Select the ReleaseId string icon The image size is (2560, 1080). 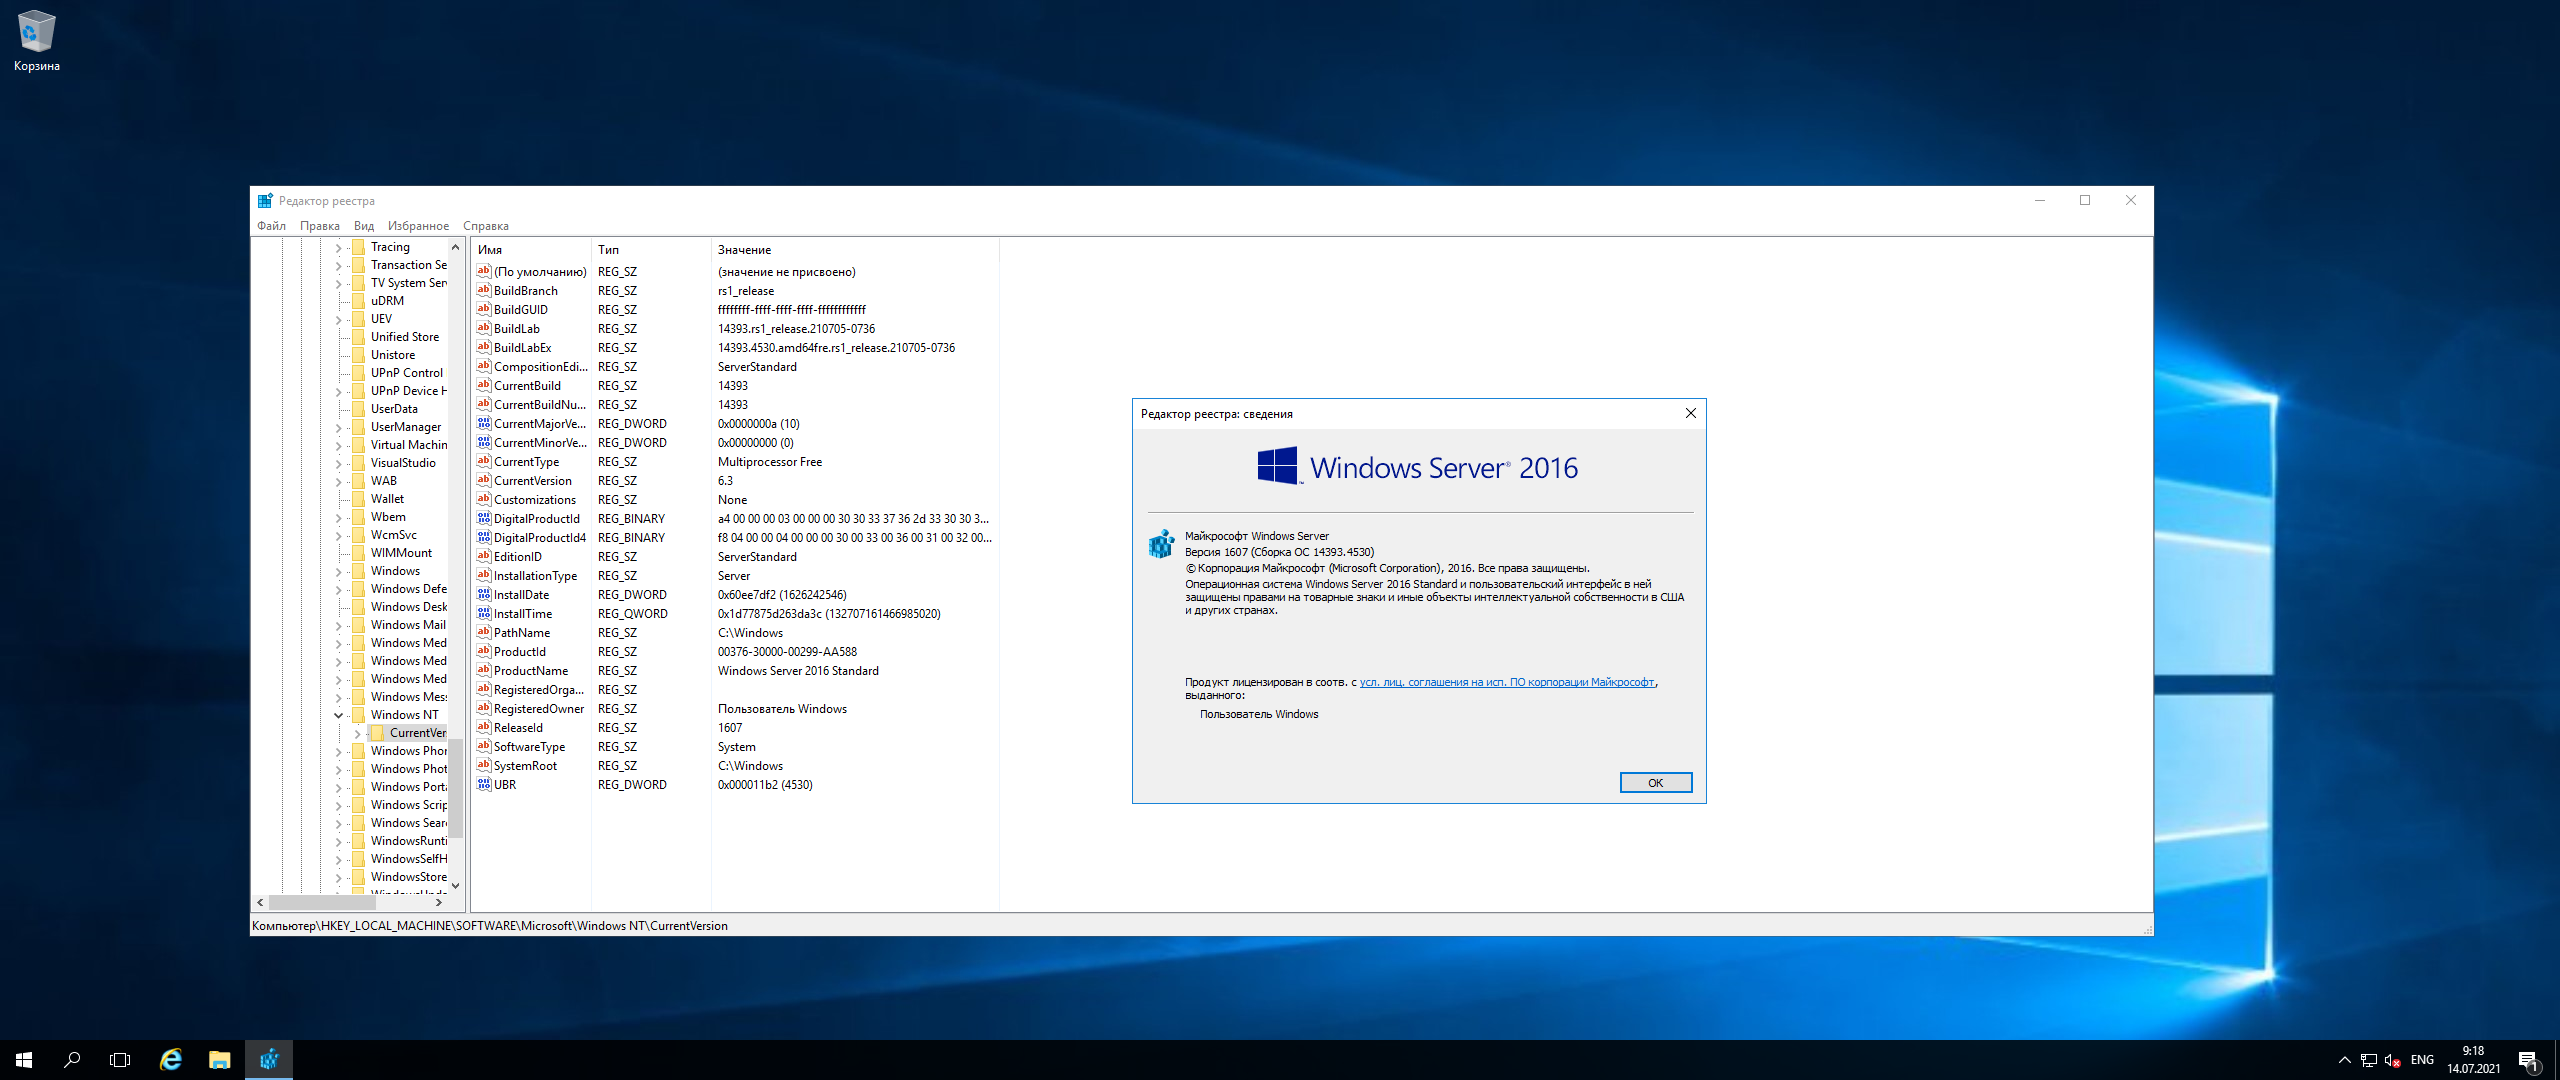484,727
